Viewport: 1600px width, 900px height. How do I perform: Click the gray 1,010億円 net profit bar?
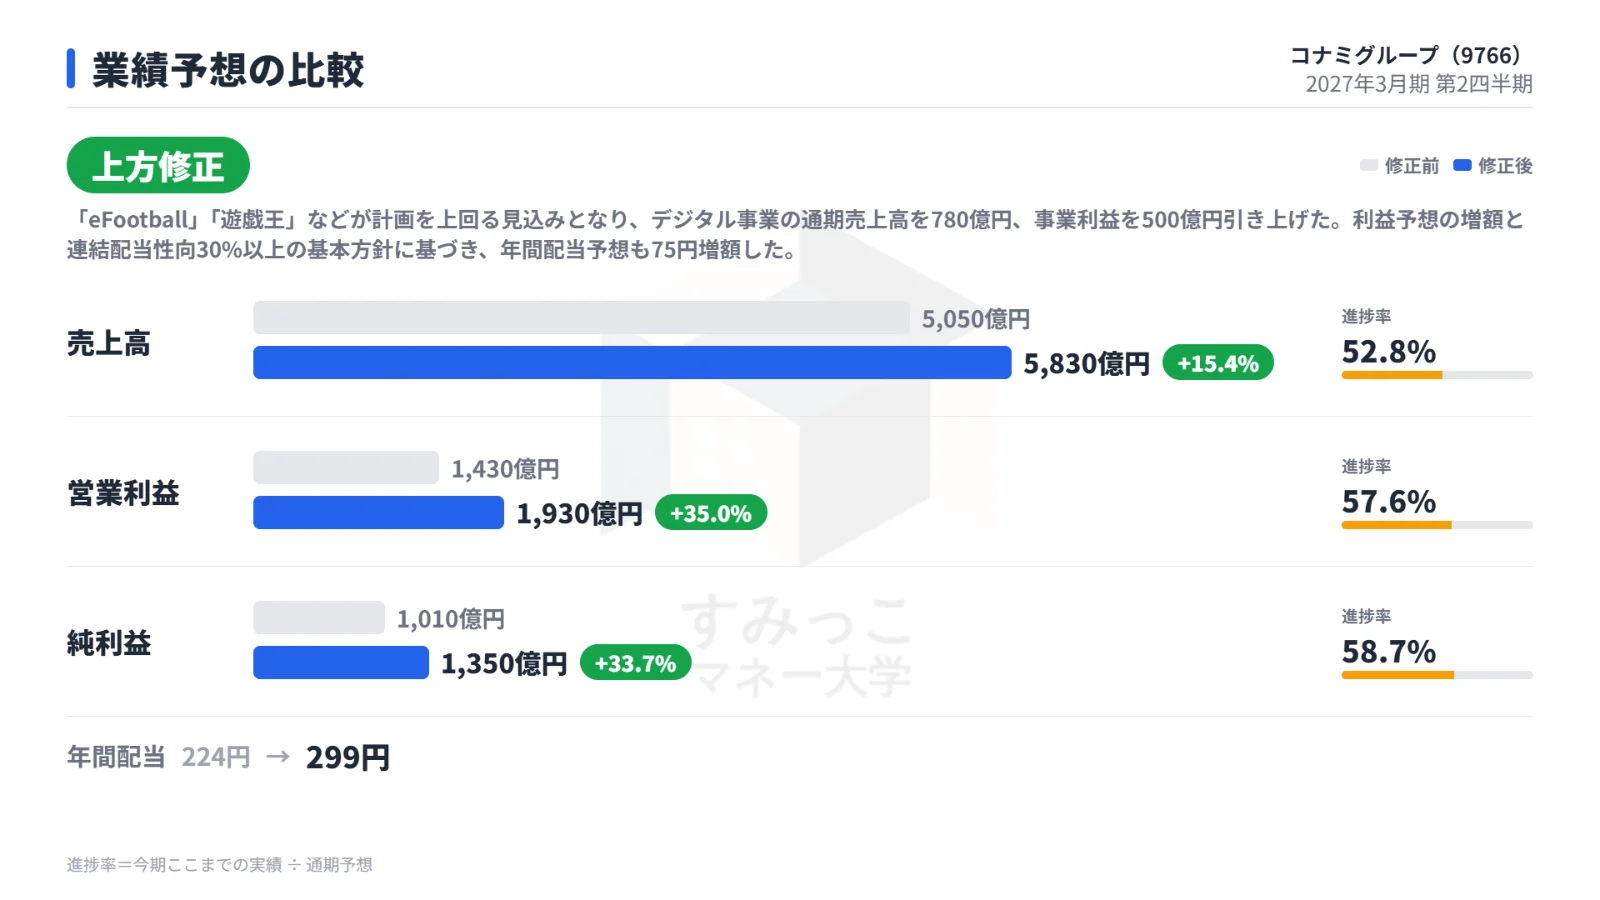point(319,617)
